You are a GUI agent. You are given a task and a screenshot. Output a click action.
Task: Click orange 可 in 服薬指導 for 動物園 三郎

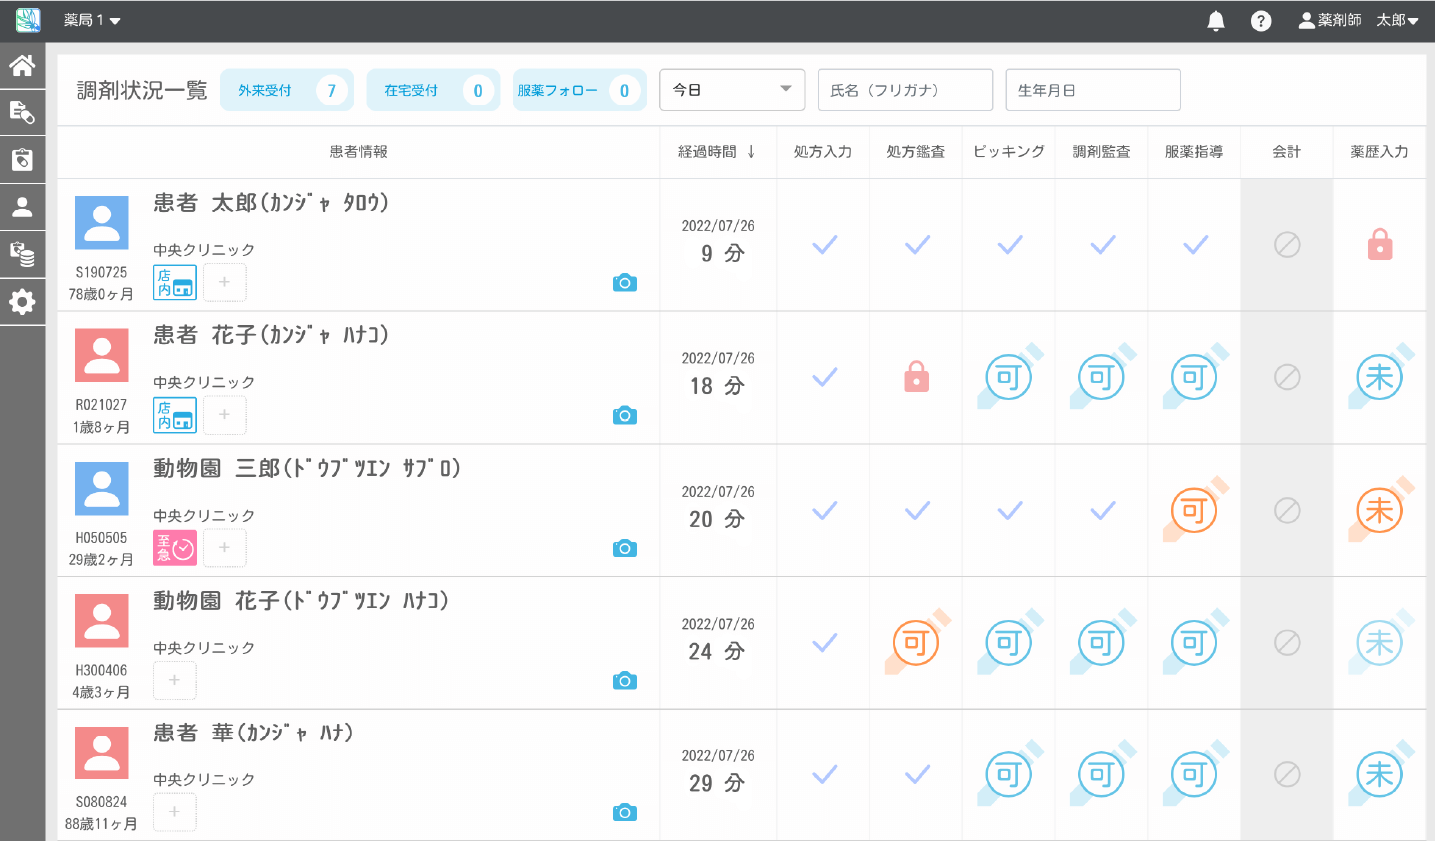point(1194,511)
